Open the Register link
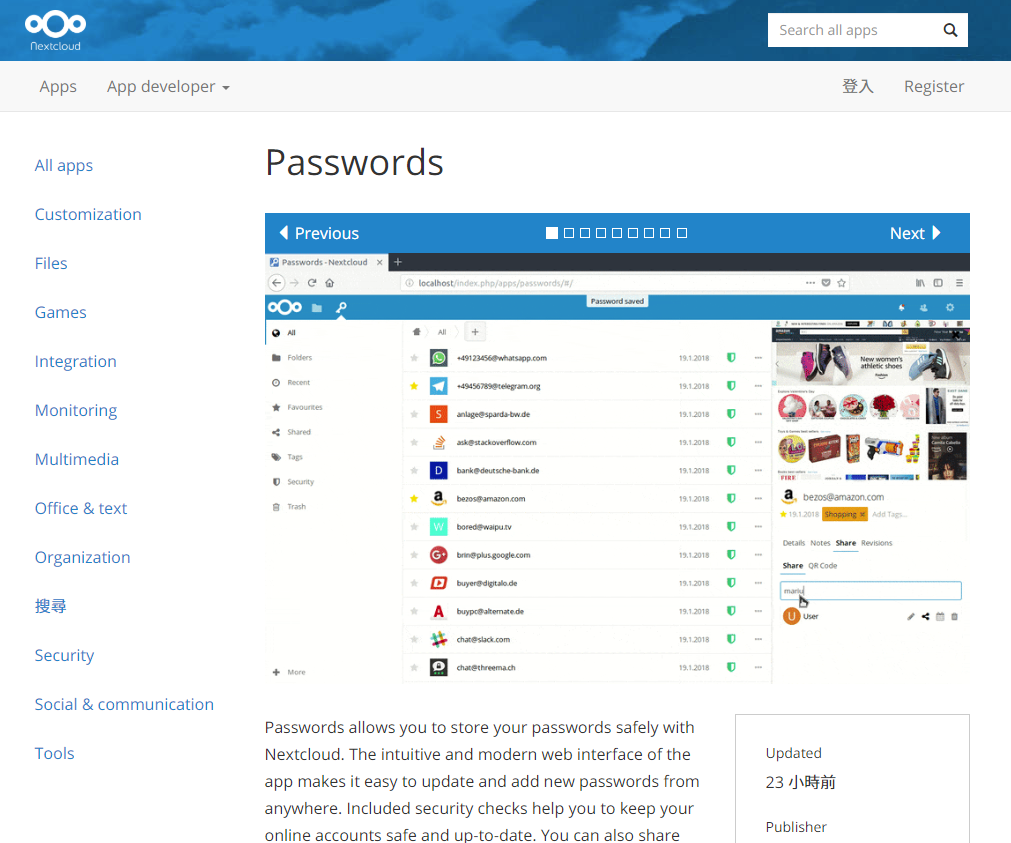 point(934,86)
